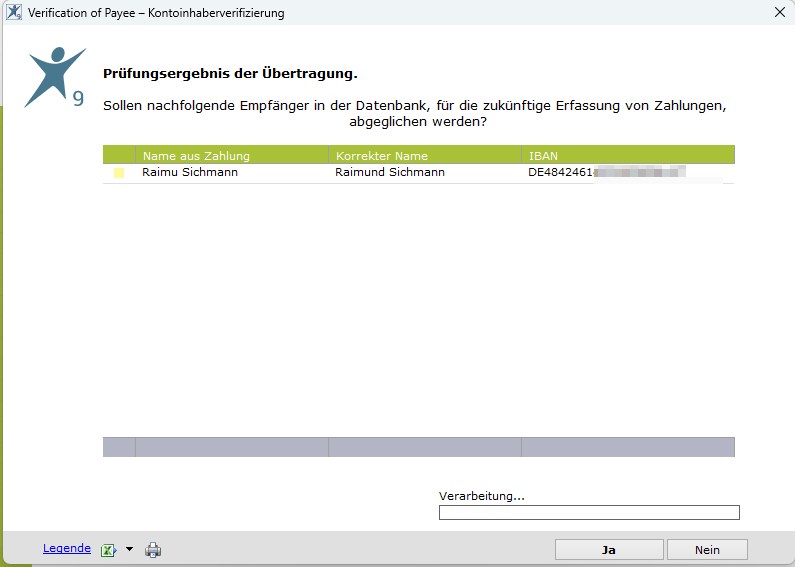Screen dimensions: 795x567
Task: Select the IBAN cell starting with DE4842461
Action: (x=606, y=173)
